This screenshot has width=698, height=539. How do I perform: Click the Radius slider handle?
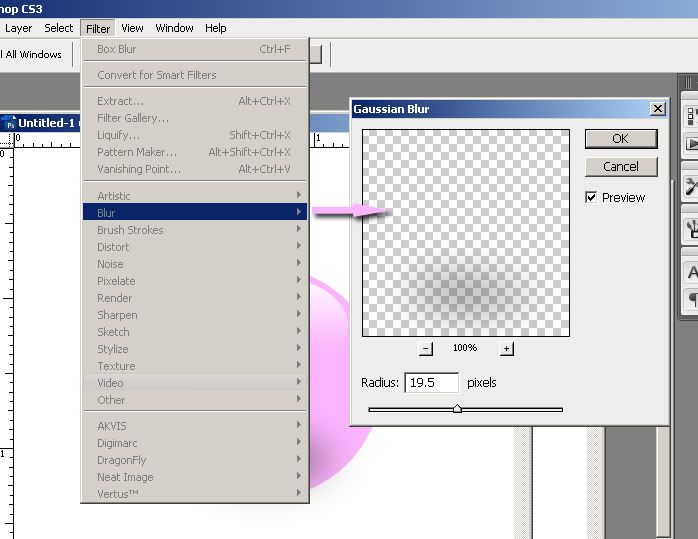pyautogui.click(x=457, y=409)
